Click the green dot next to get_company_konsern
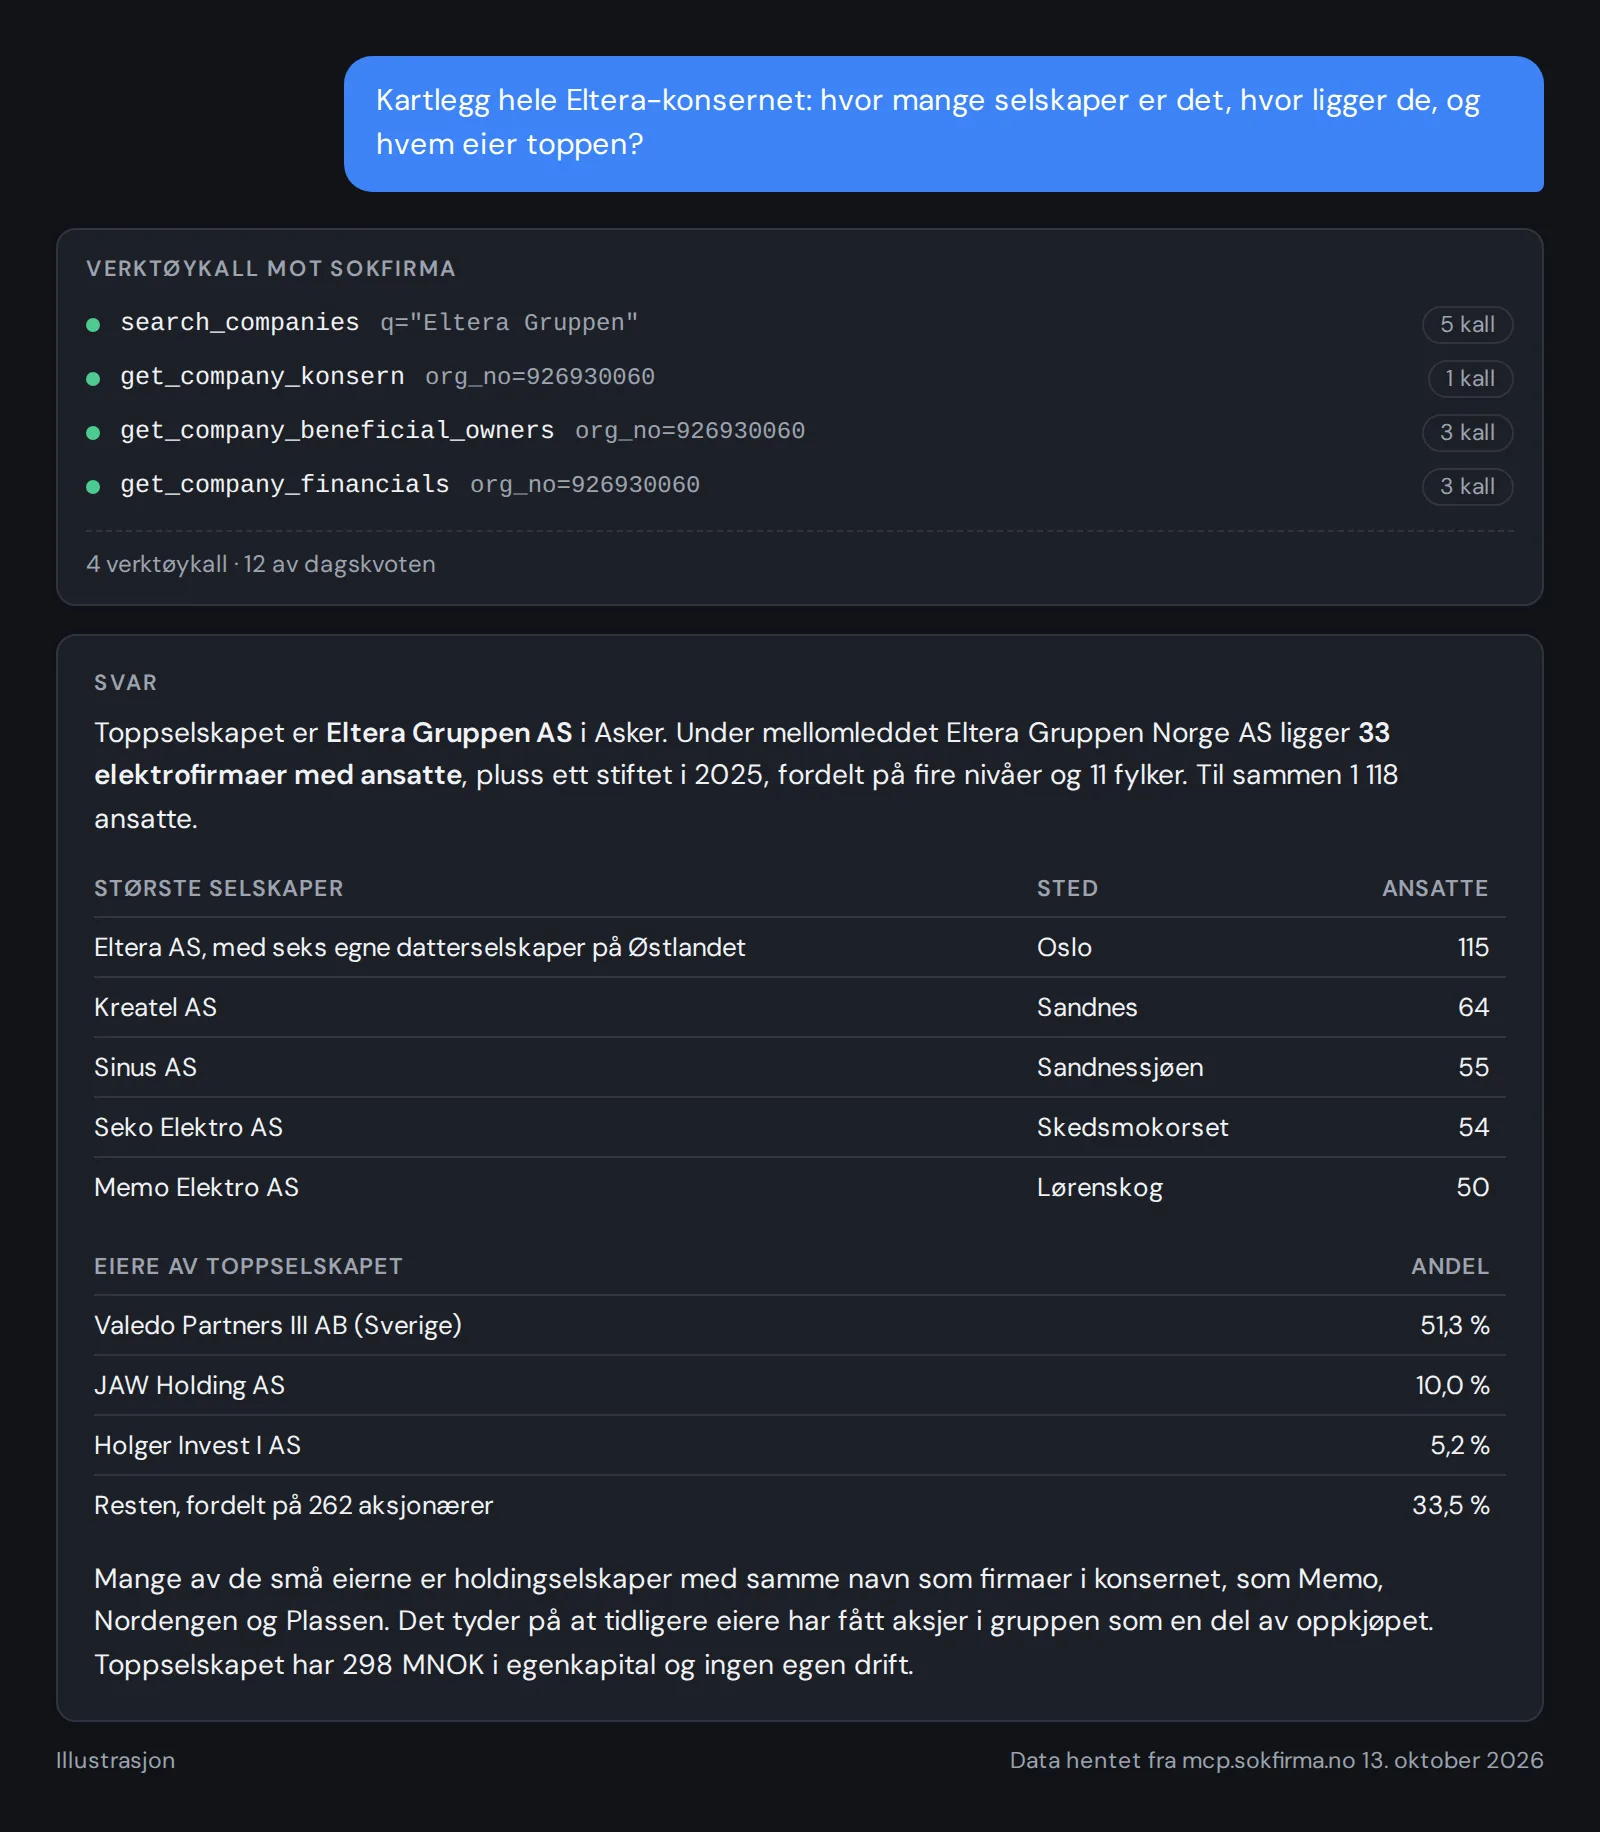This screenshot has height=1832, width=1600. [93, 378]
